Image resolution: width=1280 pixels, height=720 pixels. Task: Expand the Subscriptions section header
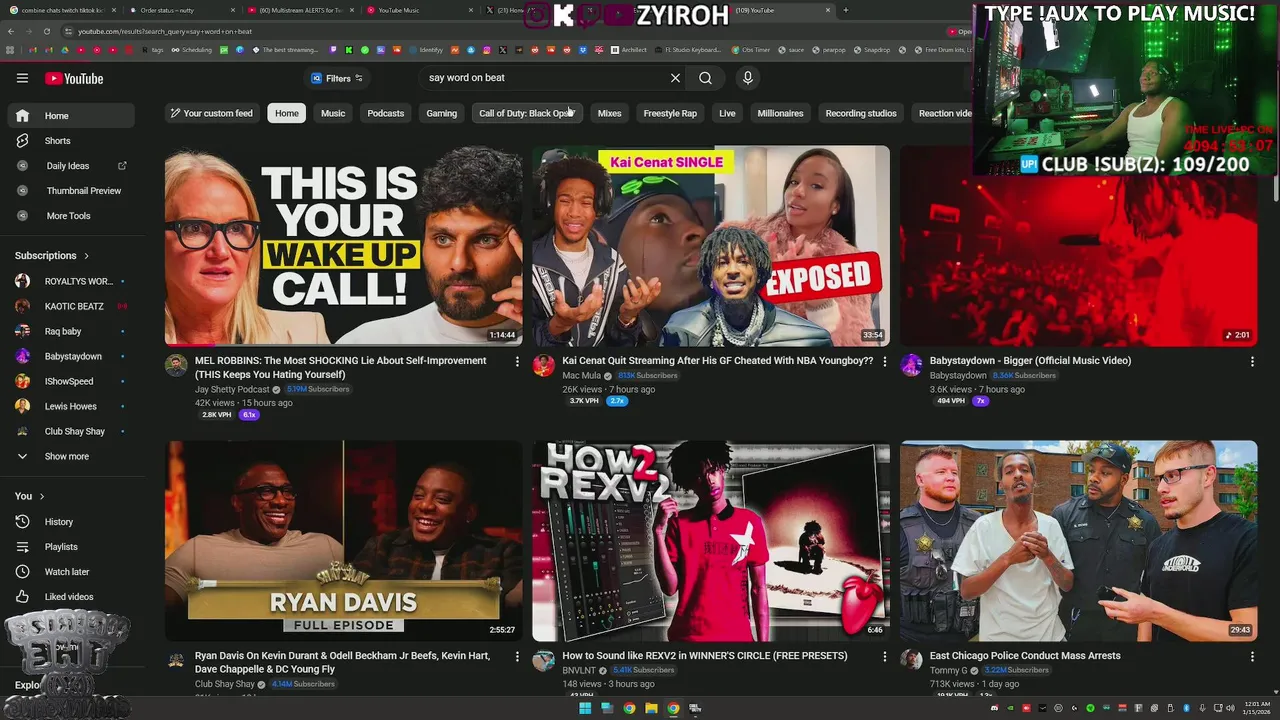(x=52, y=256)
